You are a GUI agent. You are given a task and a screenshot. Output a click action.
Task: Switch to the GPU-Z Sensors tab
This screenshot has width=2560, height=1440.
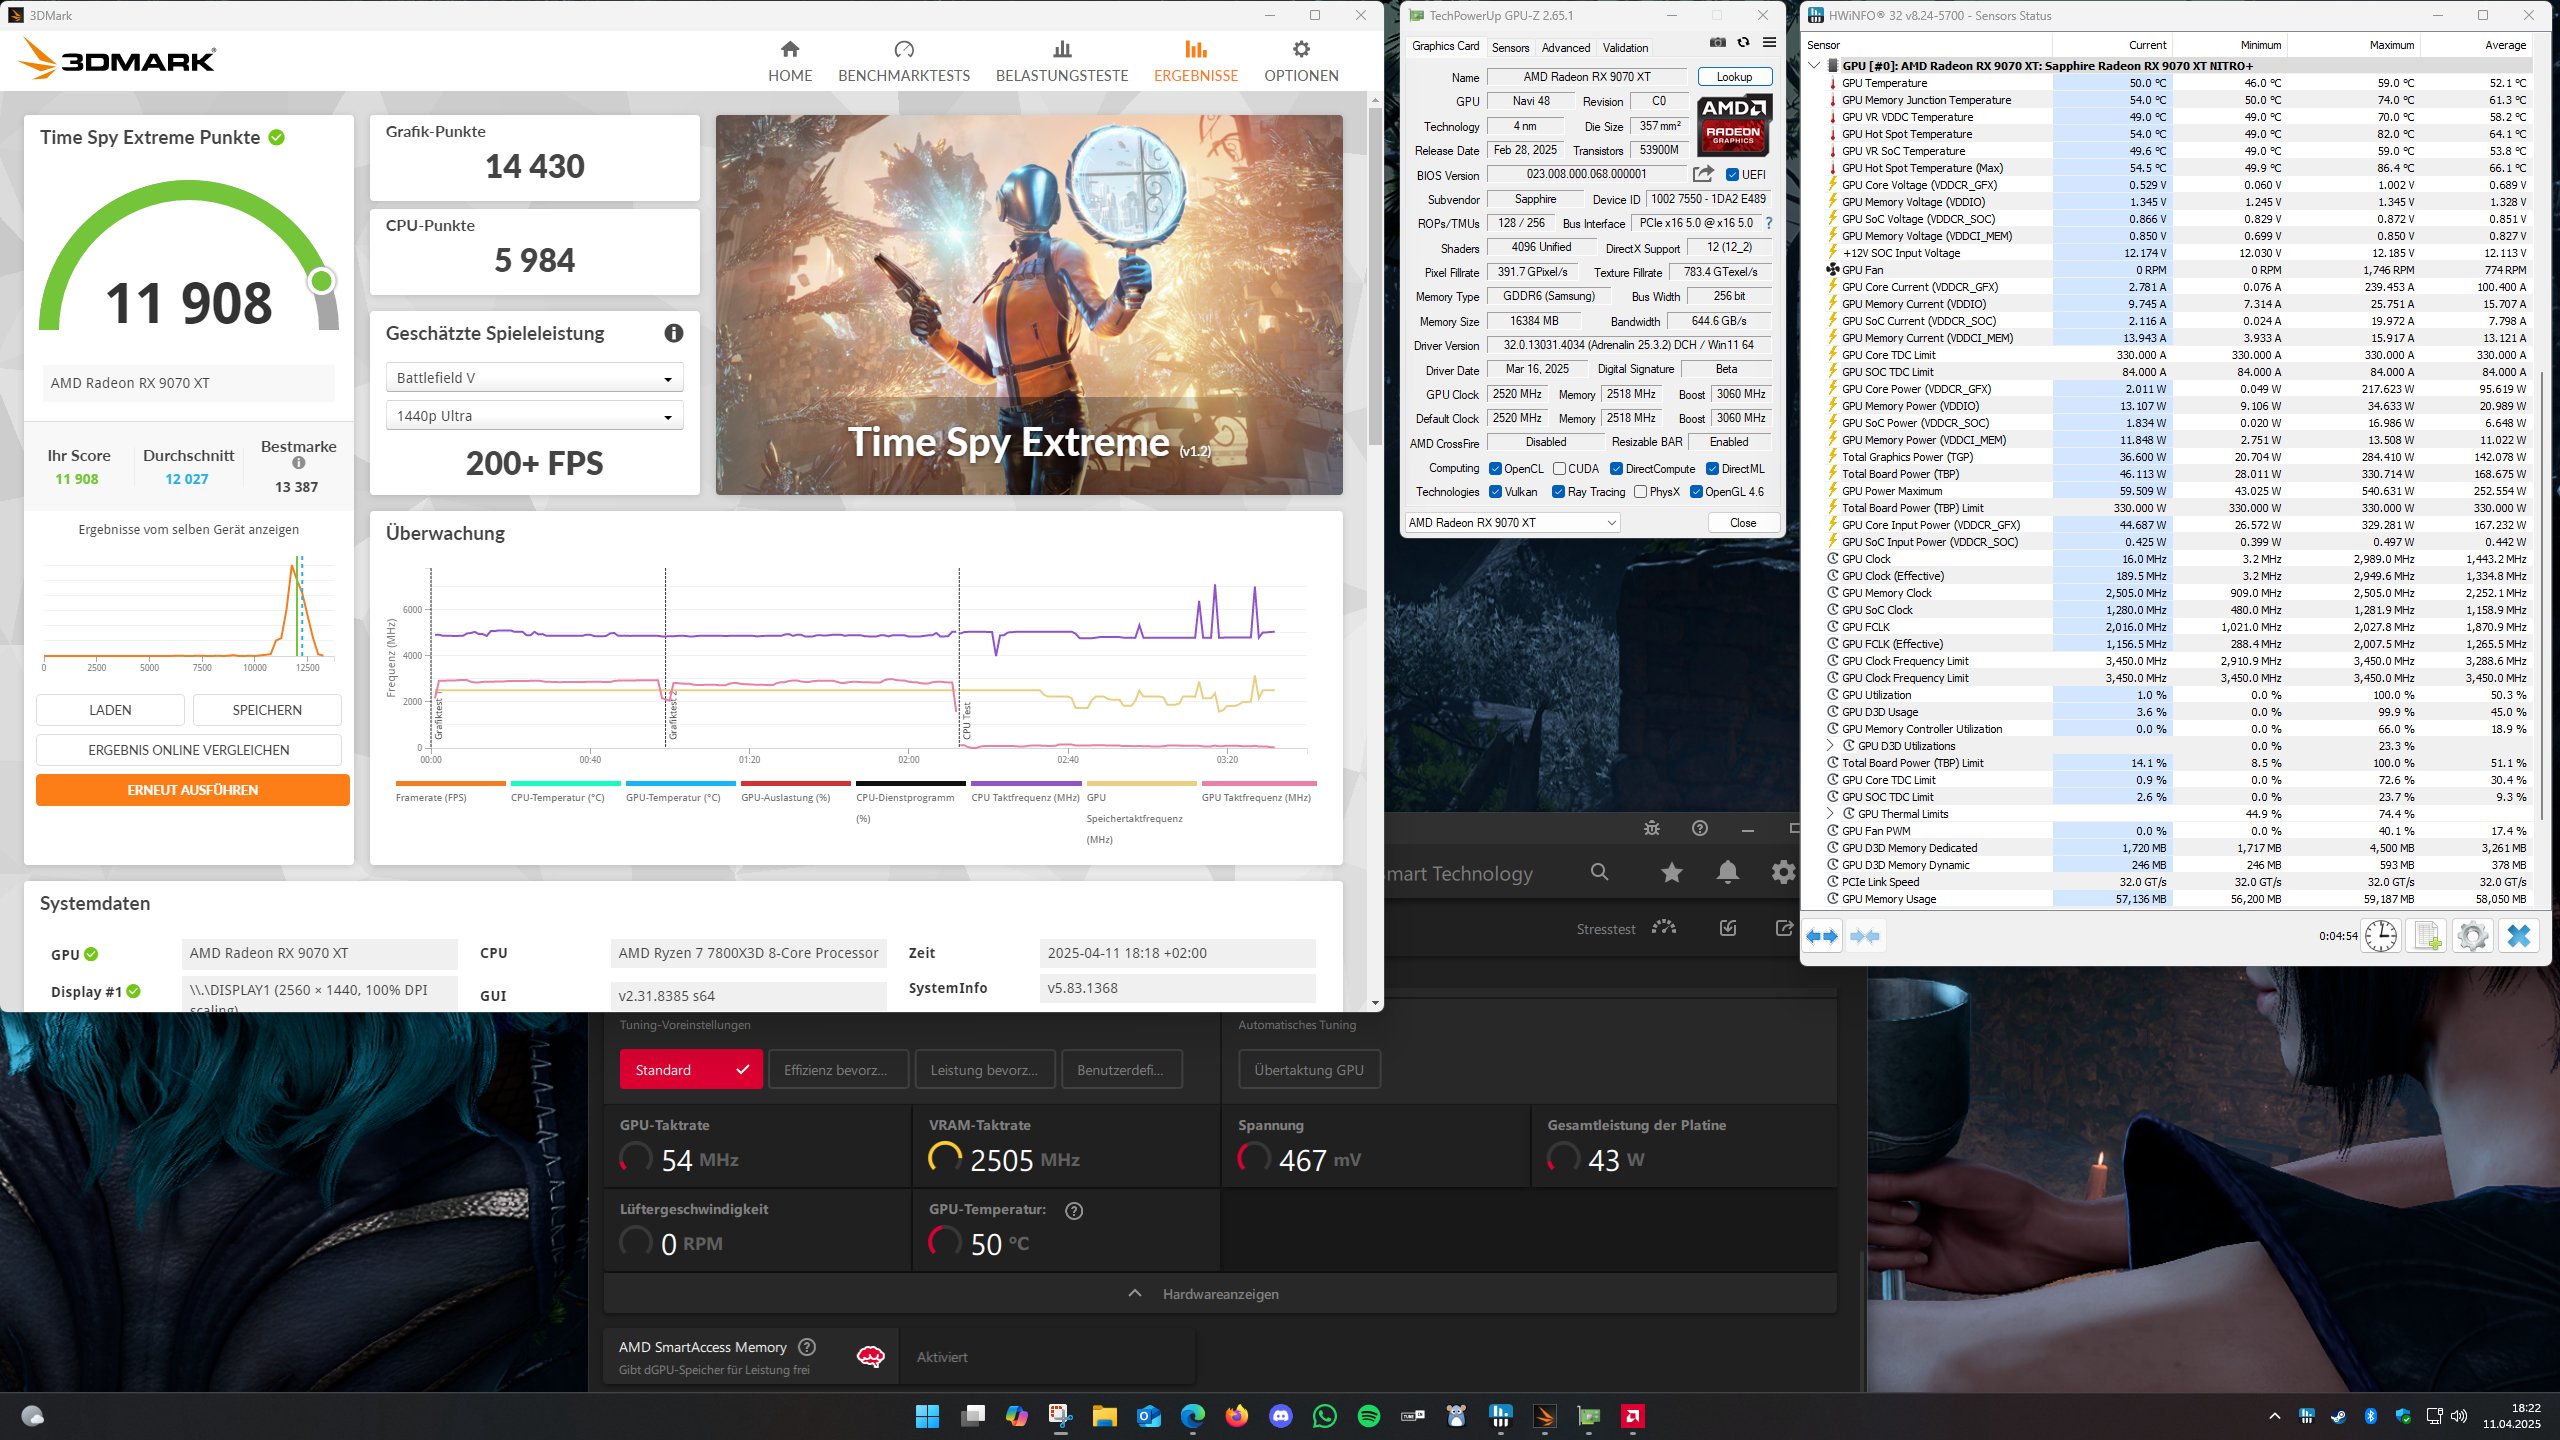click(1510, 47)
